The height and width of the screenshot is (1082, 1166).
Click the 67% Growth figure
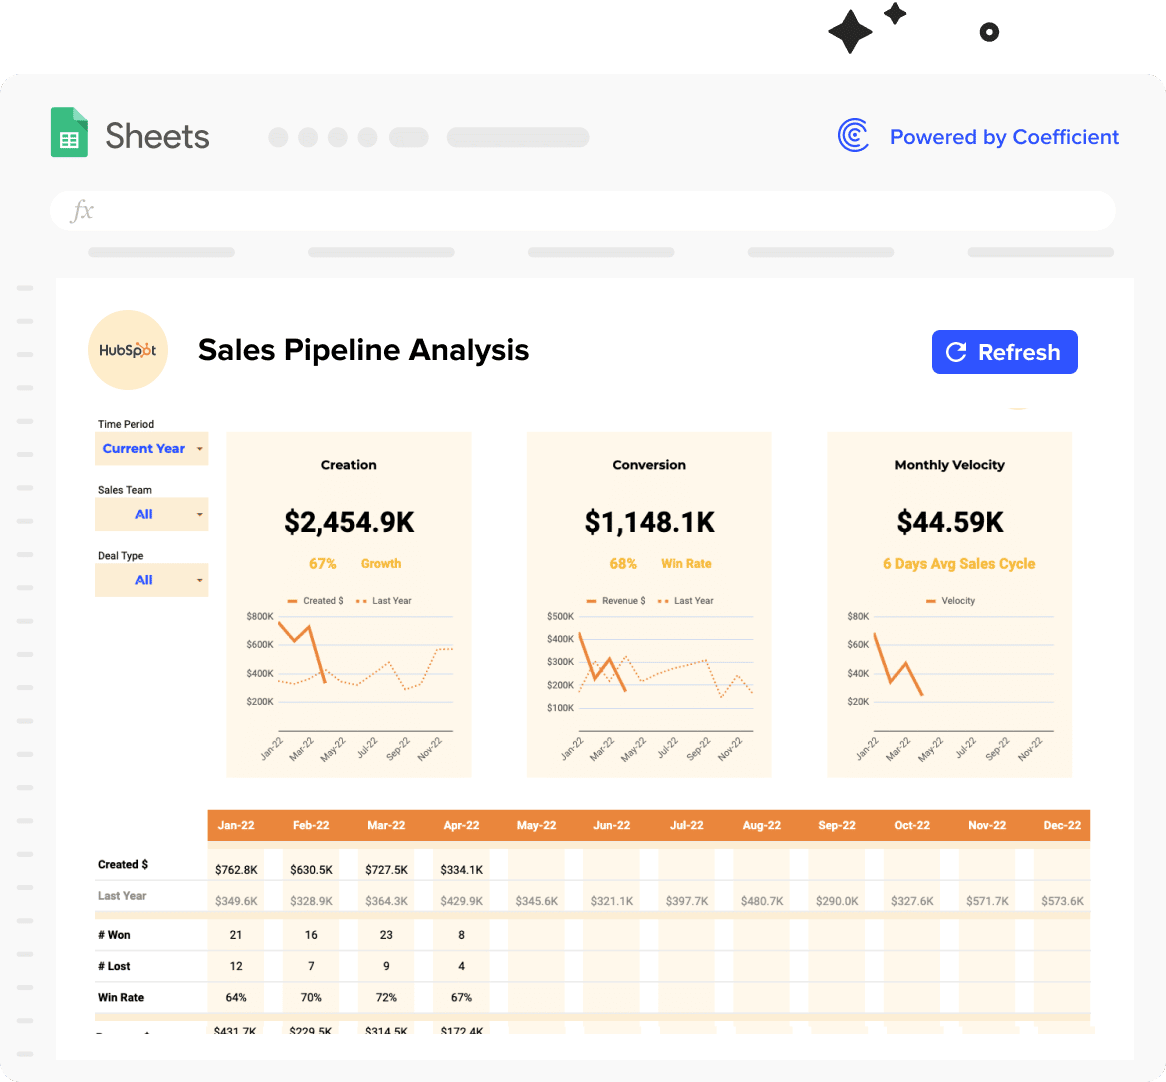(x=355, y=564)
